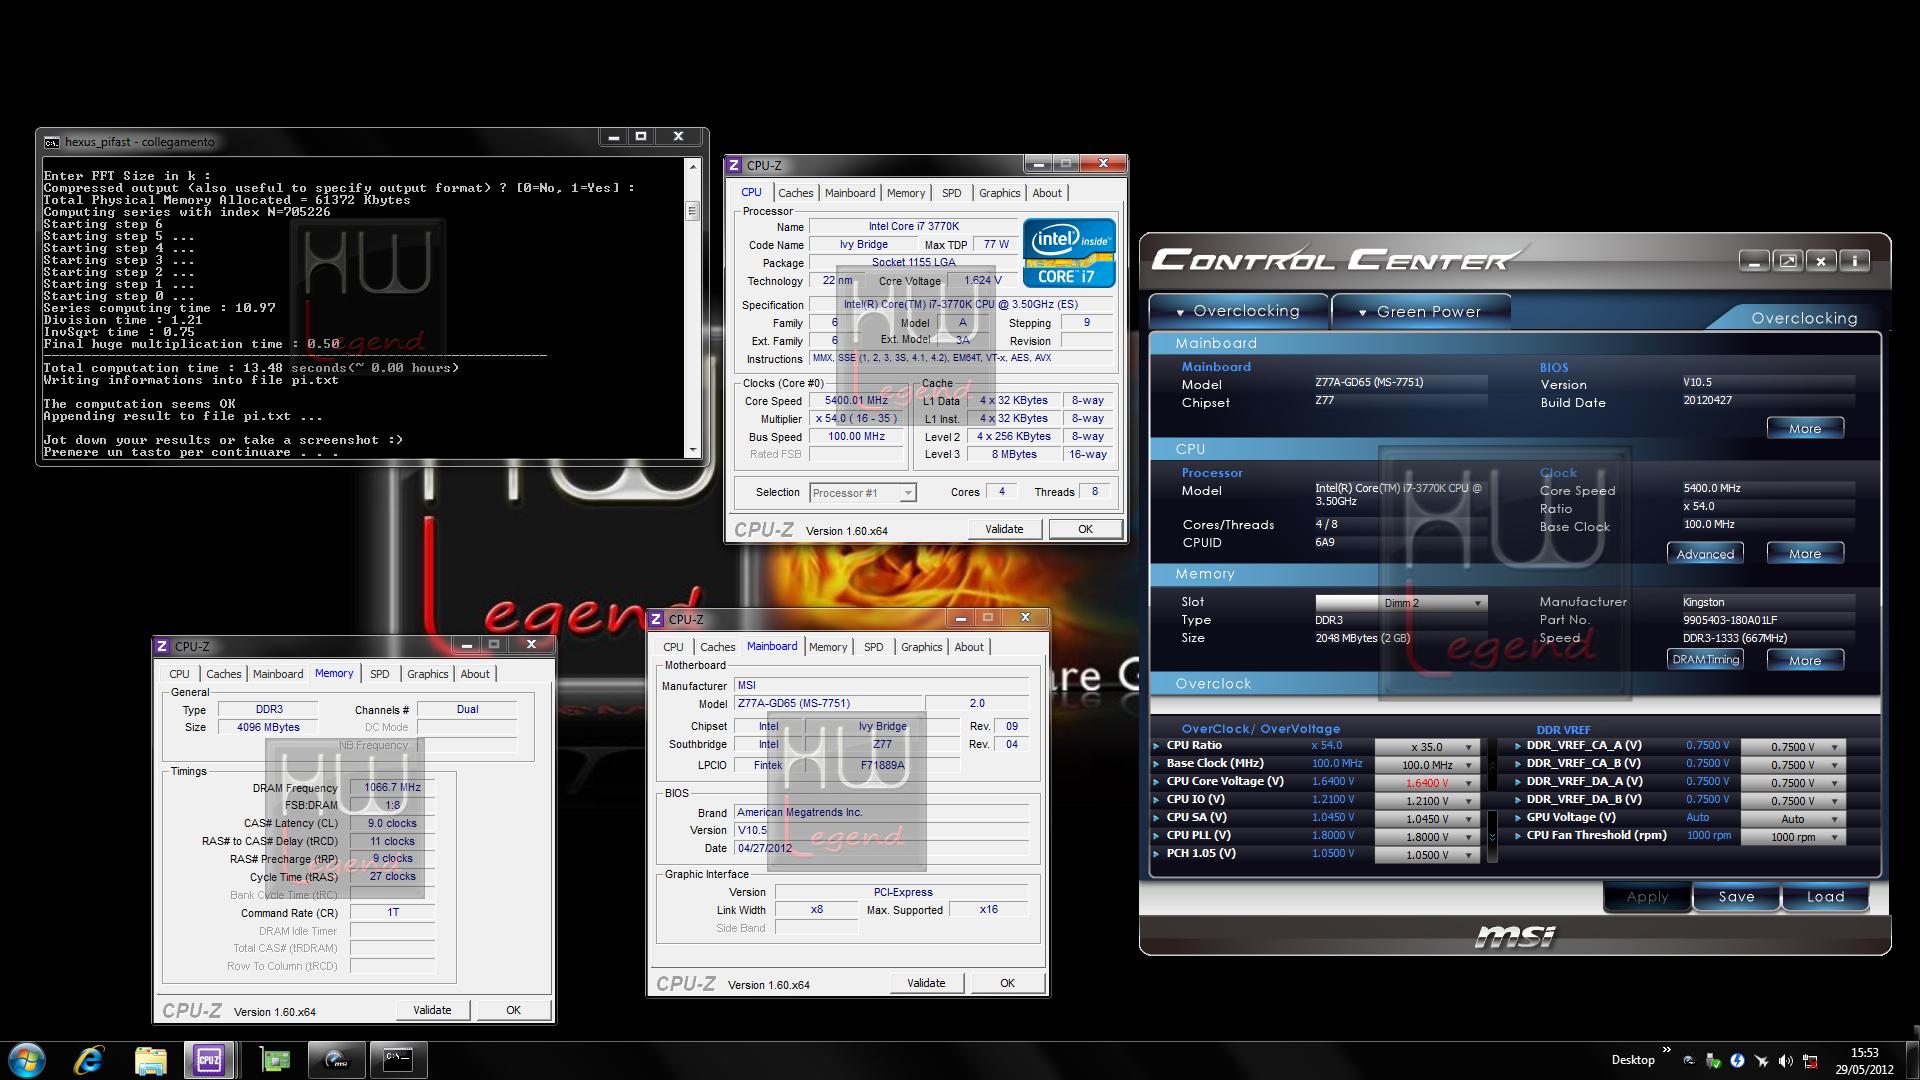Click the speedometer tray icon
This screenshot has height=1080, width=1920.
pyautogui.click(x=1689, y=1061)
